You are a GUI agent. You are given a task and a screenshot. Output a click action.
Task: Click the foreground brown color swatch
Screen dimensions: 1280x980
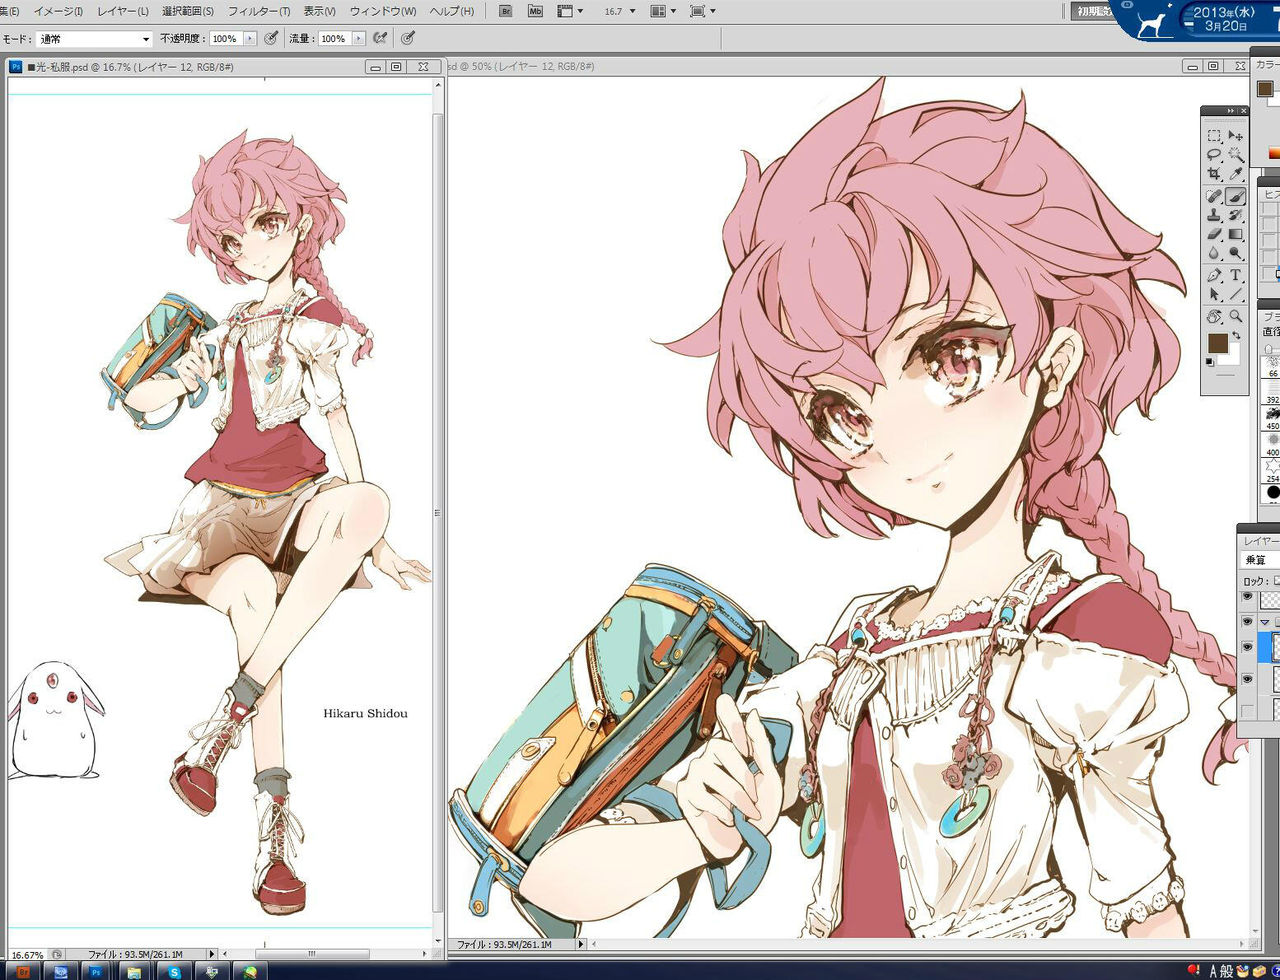coord(1217,343)
